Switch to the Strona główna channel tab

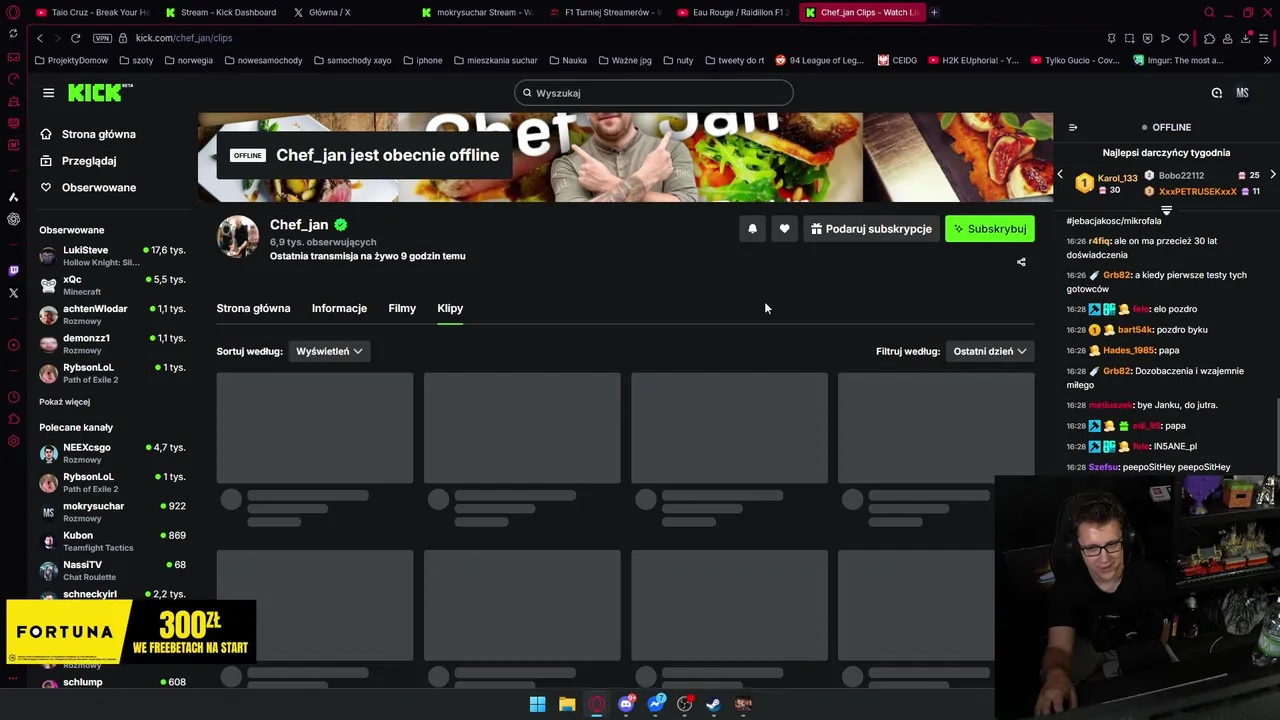click(x=253, y=308)
